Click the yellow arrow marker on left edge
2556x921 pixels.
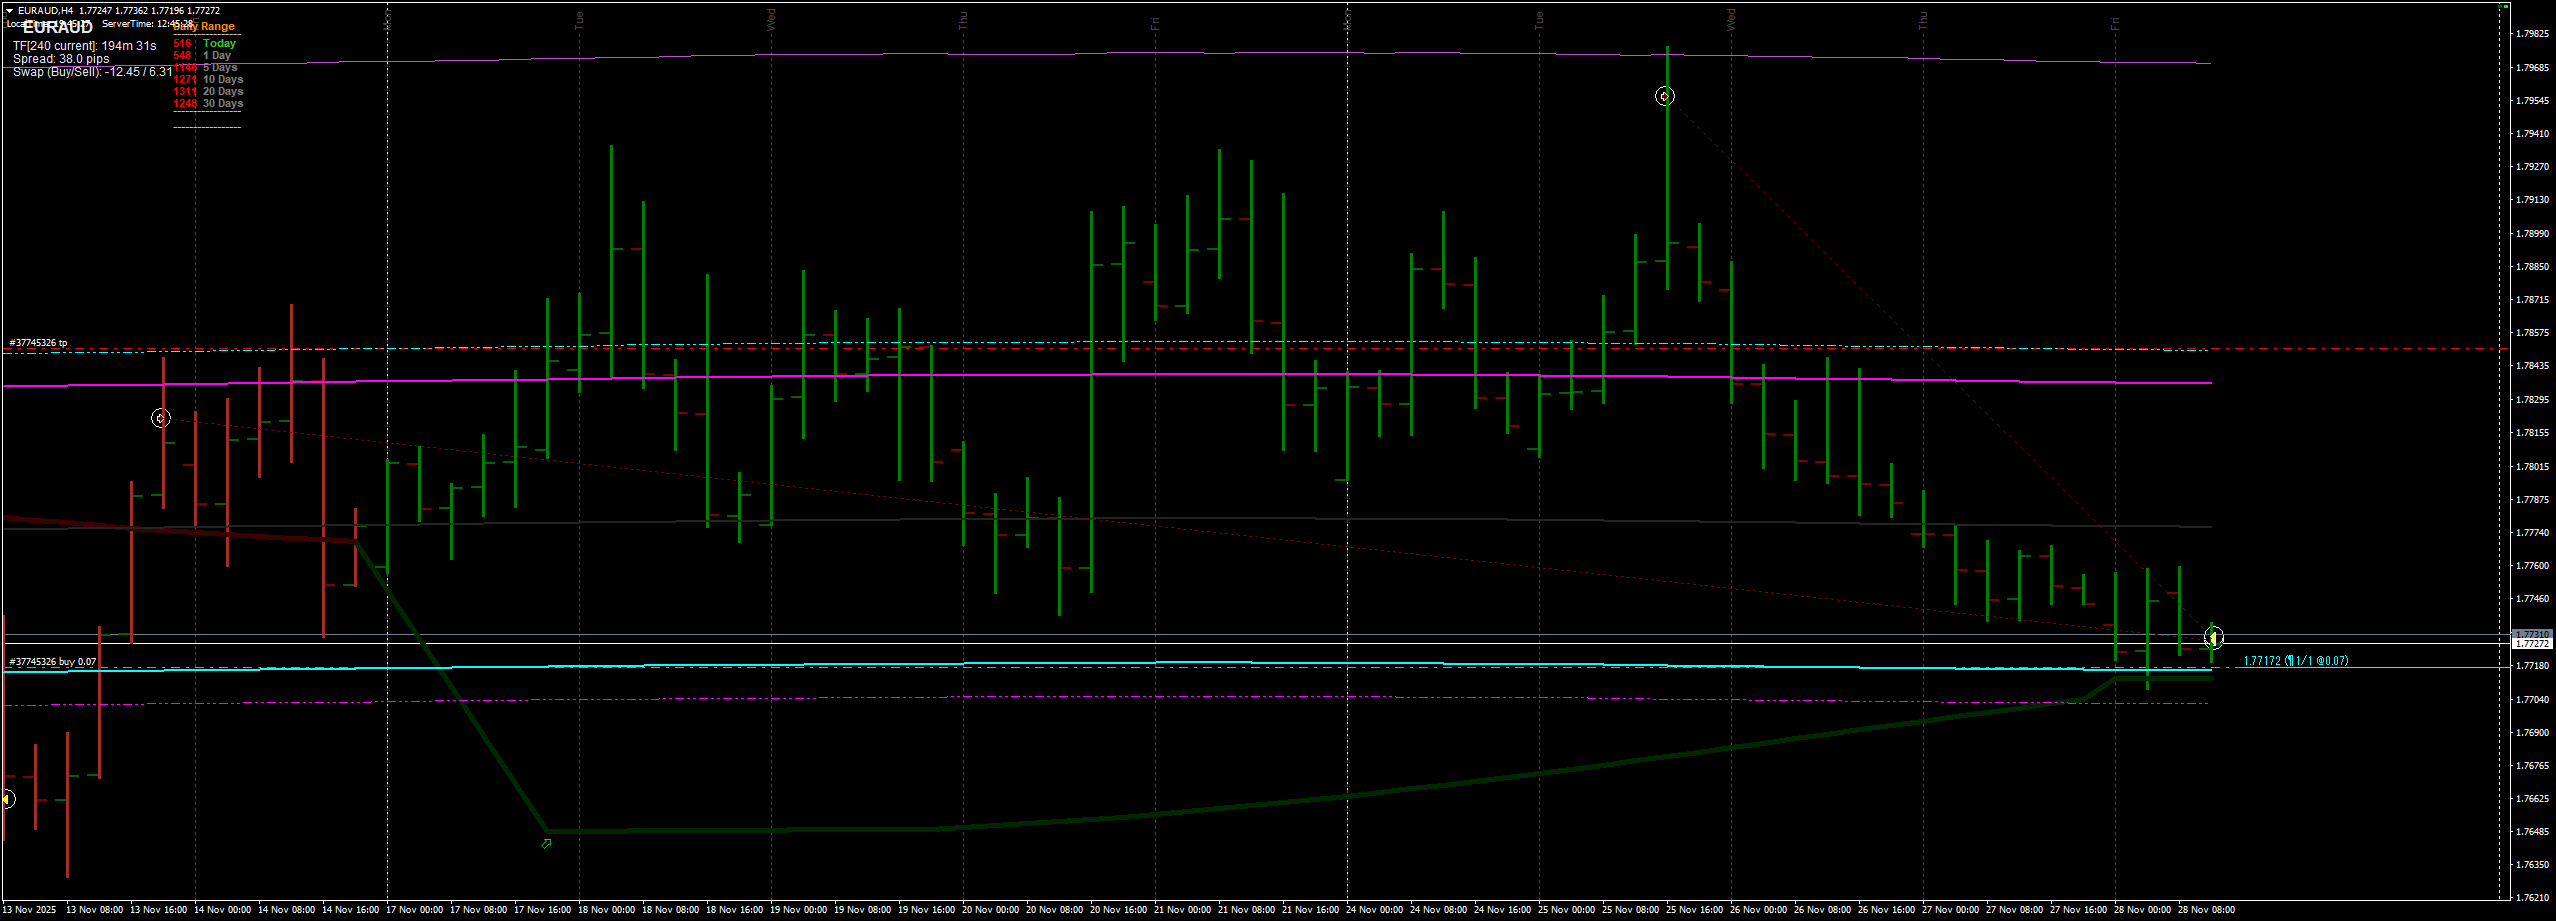click(x=7, y=799)
